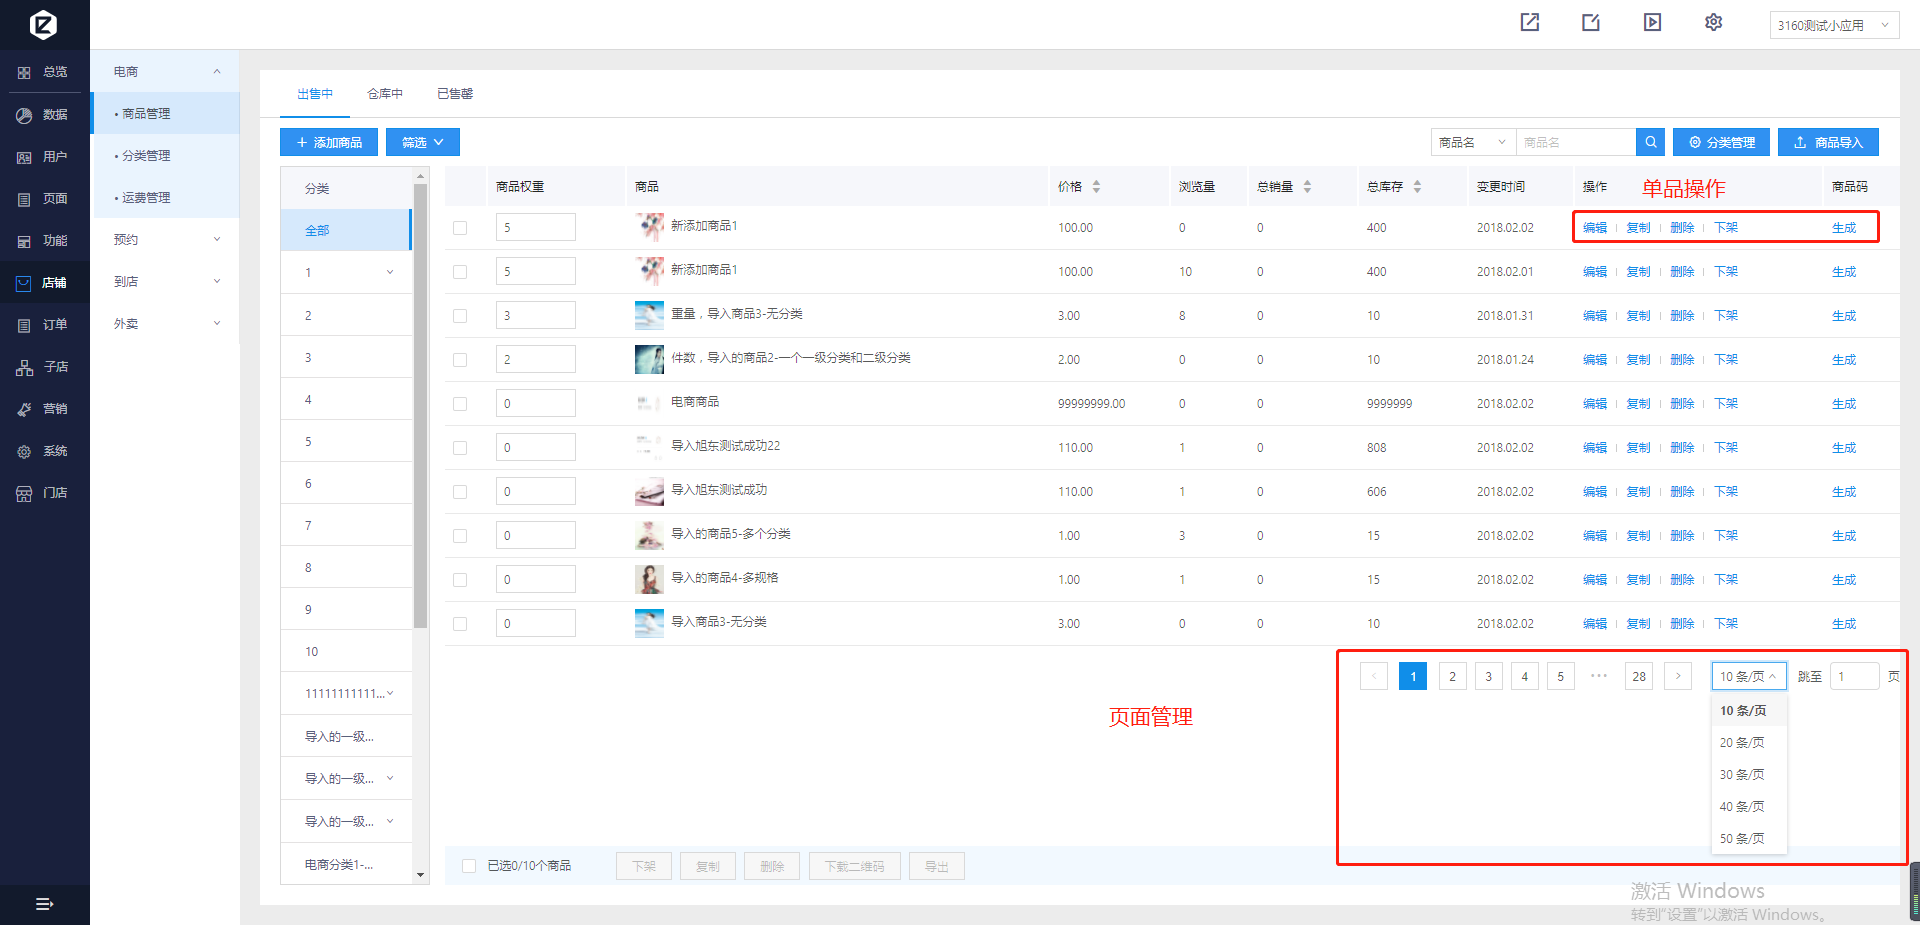Expand the 3160测试小应用 app selector
1920x925 pixels.
click(1833, 25)
